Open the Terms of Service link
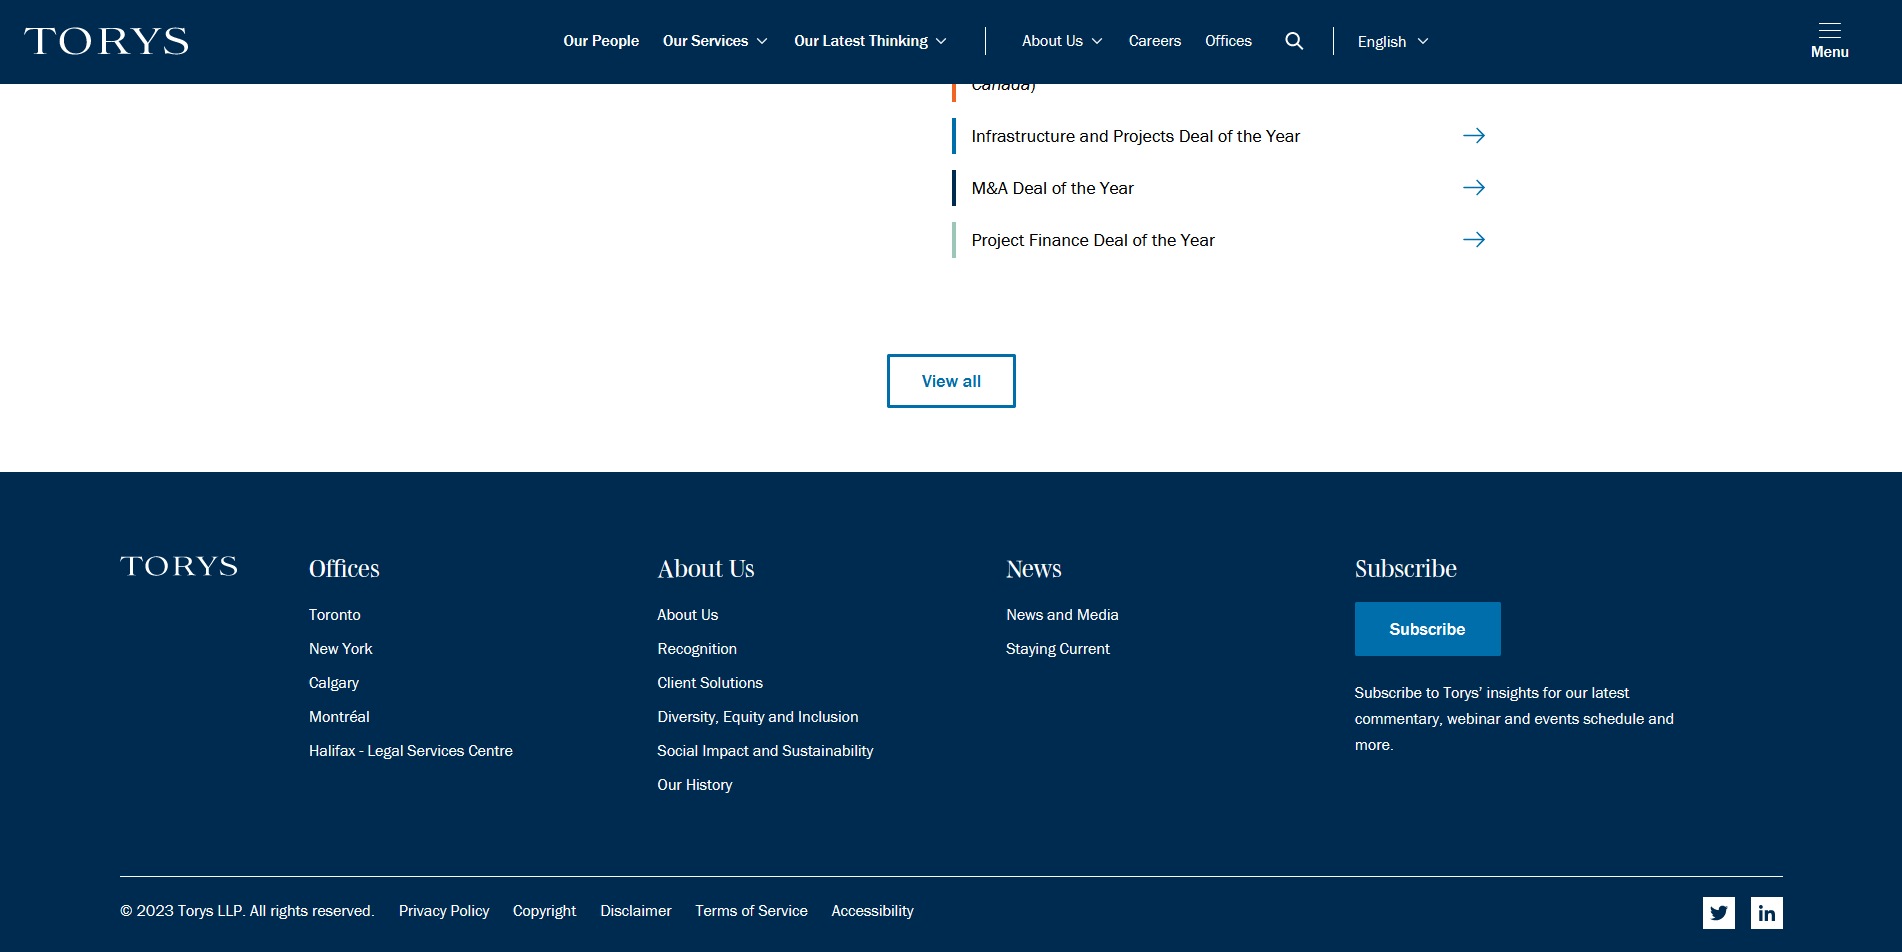 751,911
